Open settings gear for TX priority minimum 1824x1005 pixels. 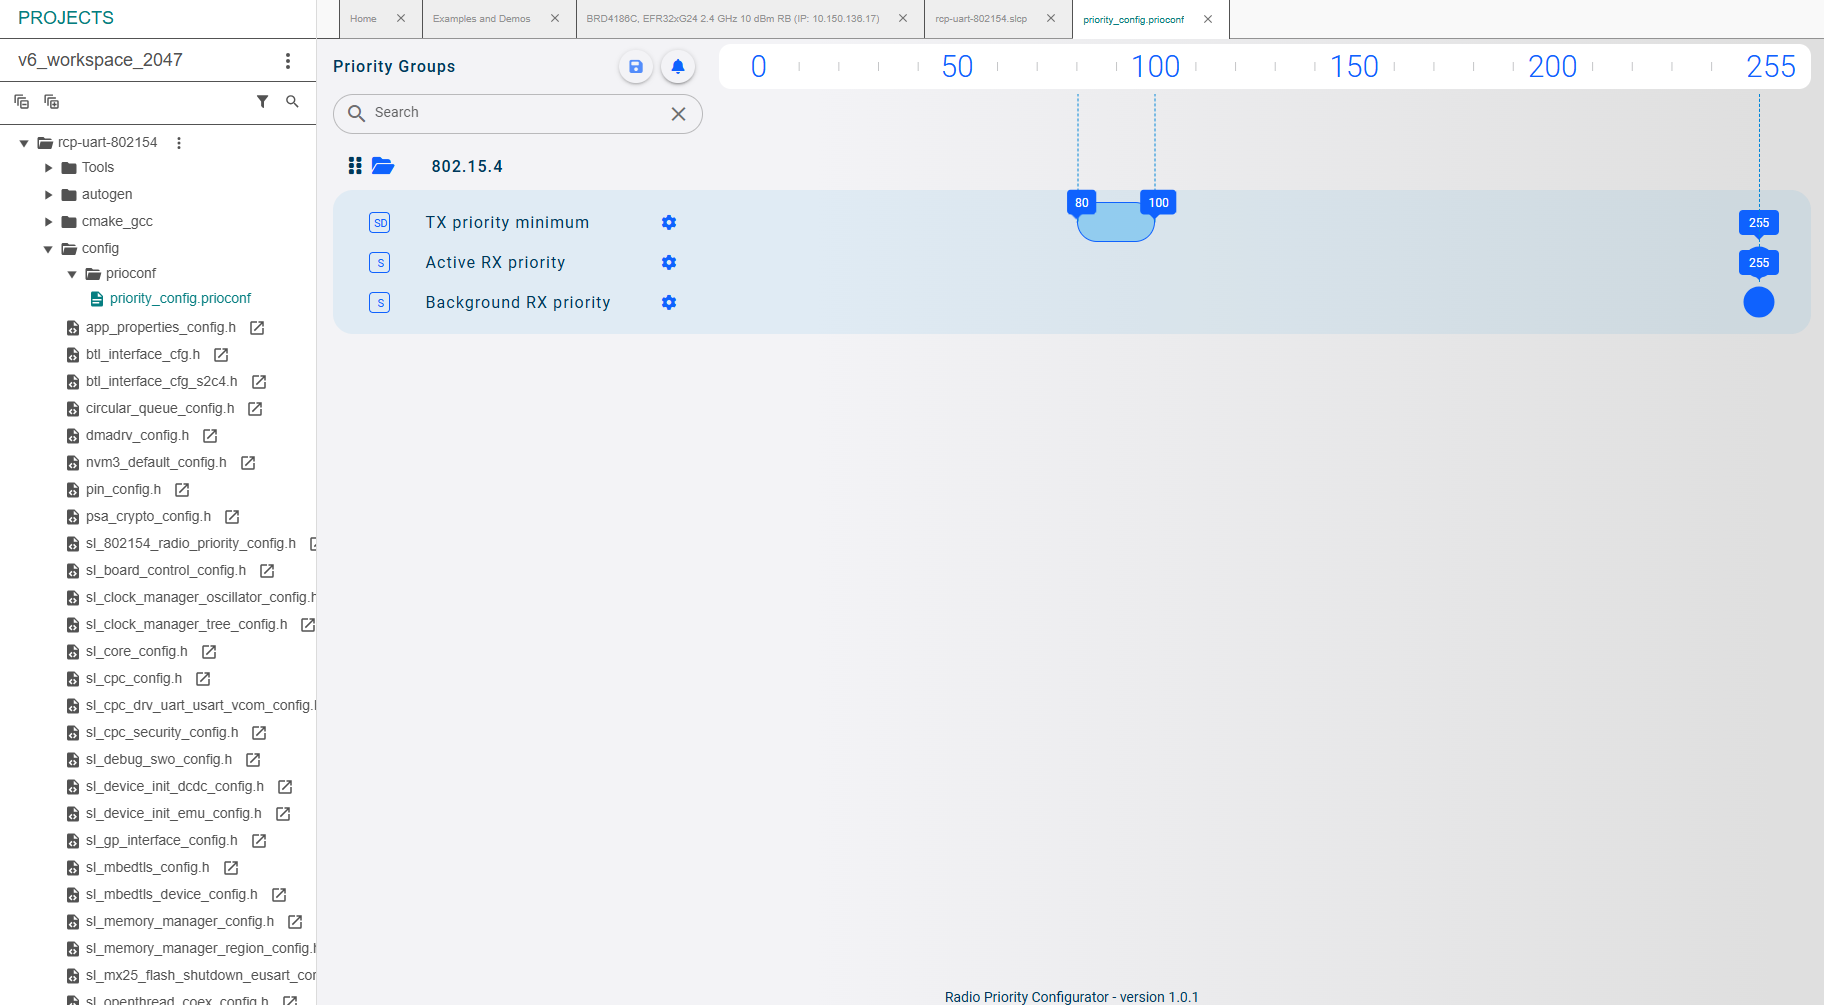pos(669,223)
